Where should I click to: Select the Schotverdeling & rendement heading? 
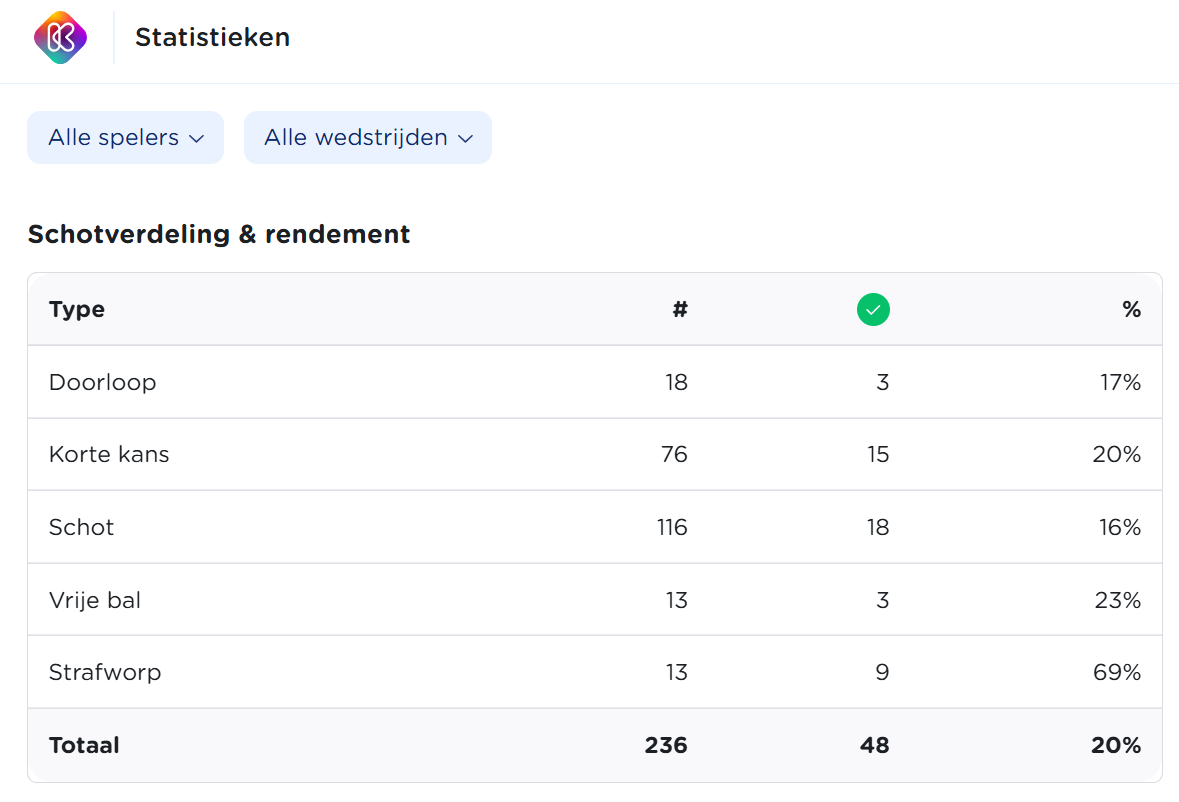218,234
